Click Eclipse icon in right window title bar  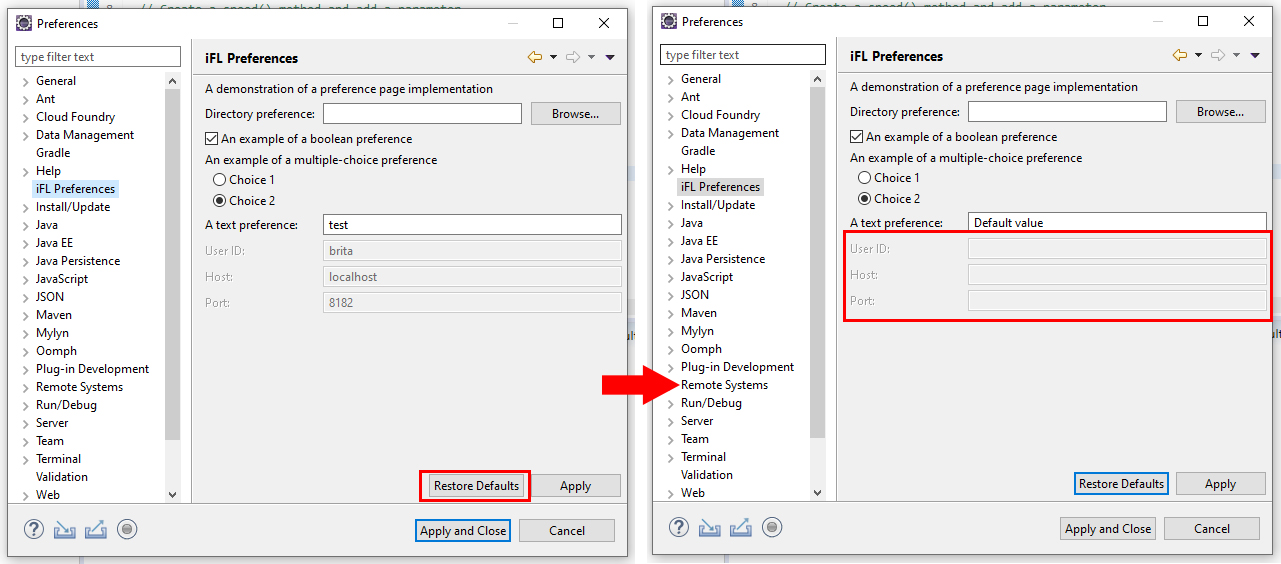[669, 21]
